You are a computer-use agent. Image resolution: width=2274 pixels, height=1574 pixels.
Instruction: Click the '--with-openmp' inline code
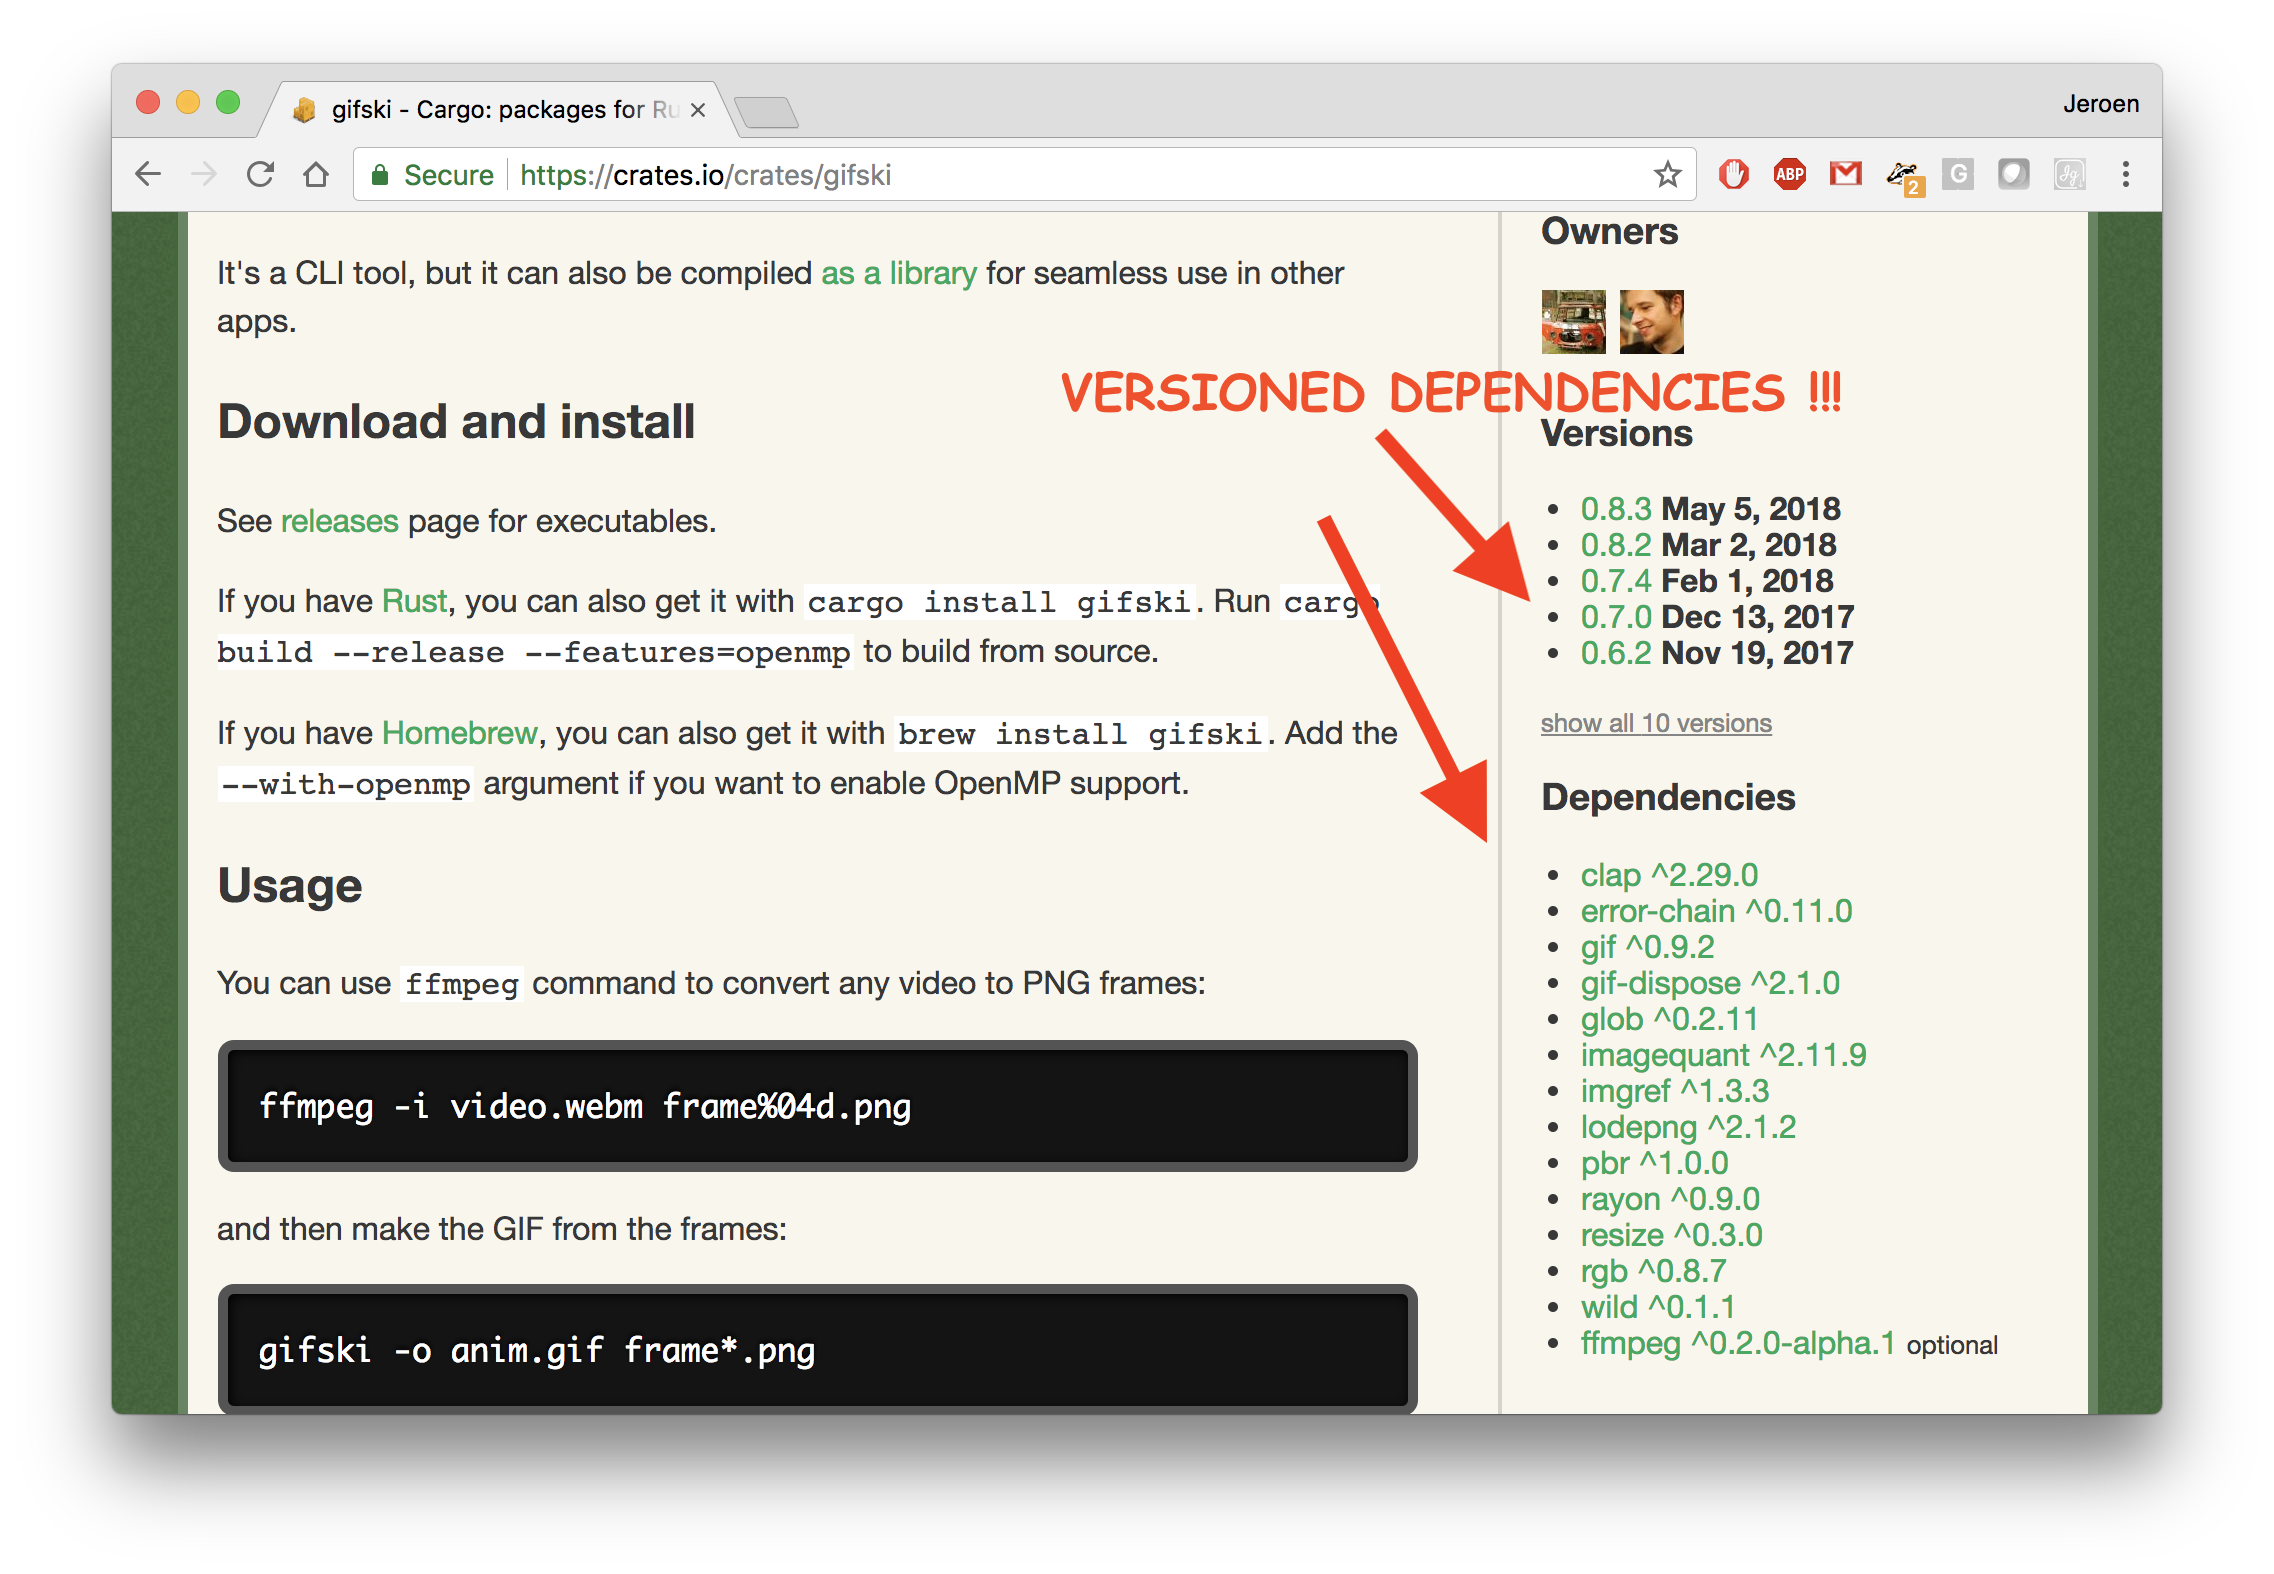point(345,784)
